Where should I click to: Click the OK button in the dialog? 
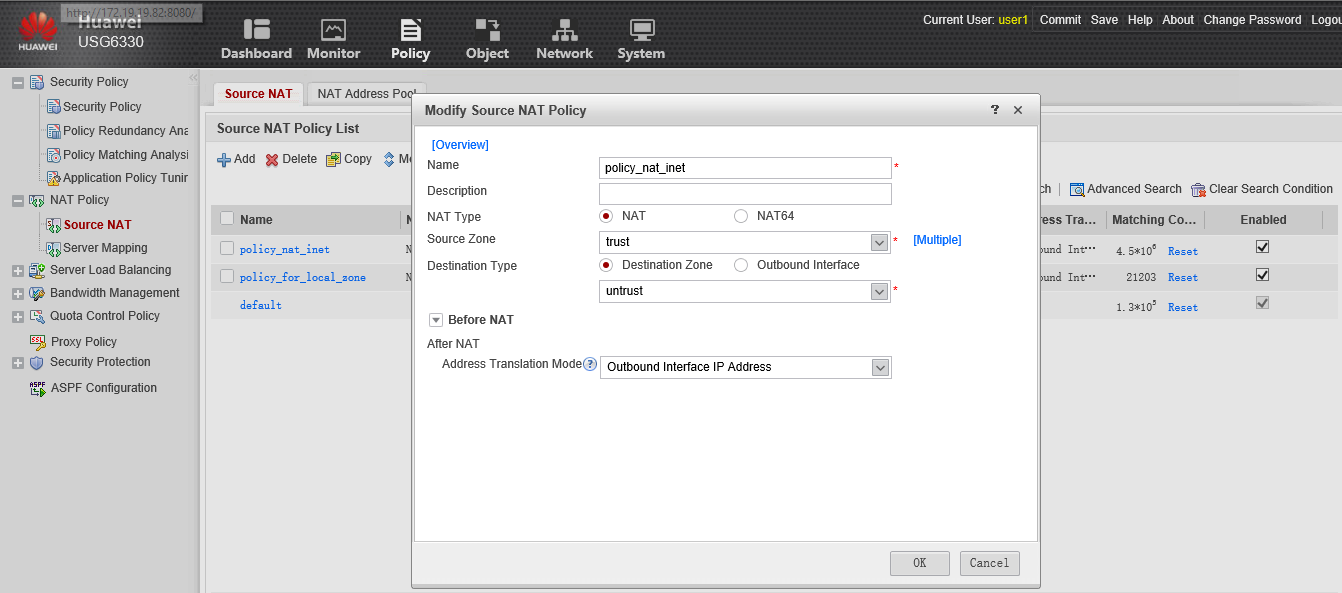920,563
